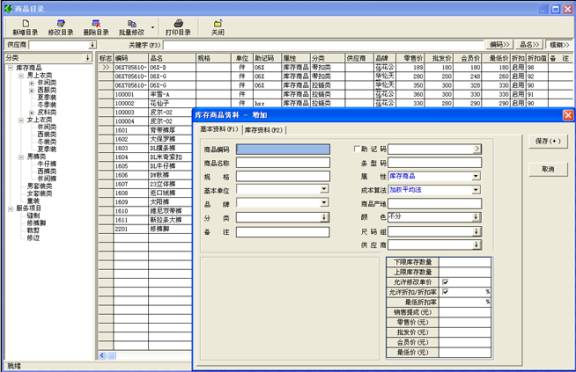Select the row with code 1601
The image size is (576, 372).
145,130
